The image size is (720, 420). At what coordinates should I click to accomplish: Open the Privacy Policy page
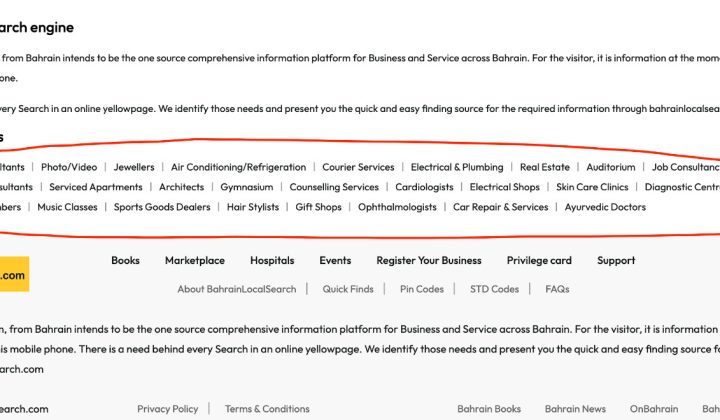pyautogui.click(x=168, y=409)
